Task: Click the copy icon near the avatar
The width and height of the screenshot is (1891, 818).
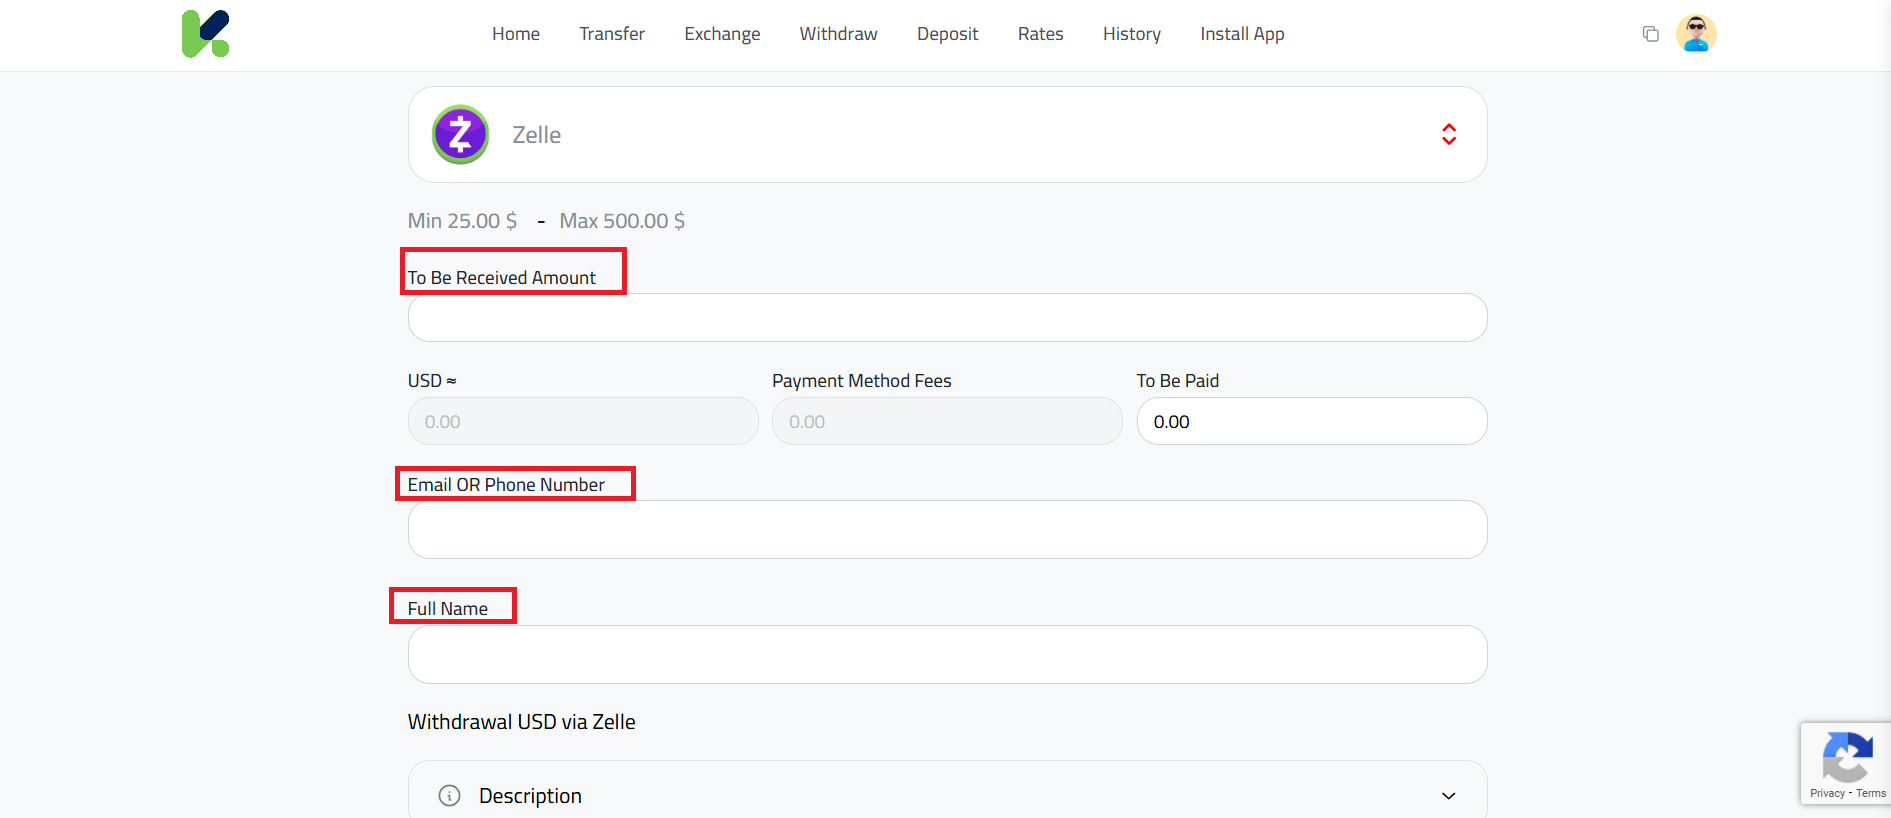Action: coord(1651,34)
